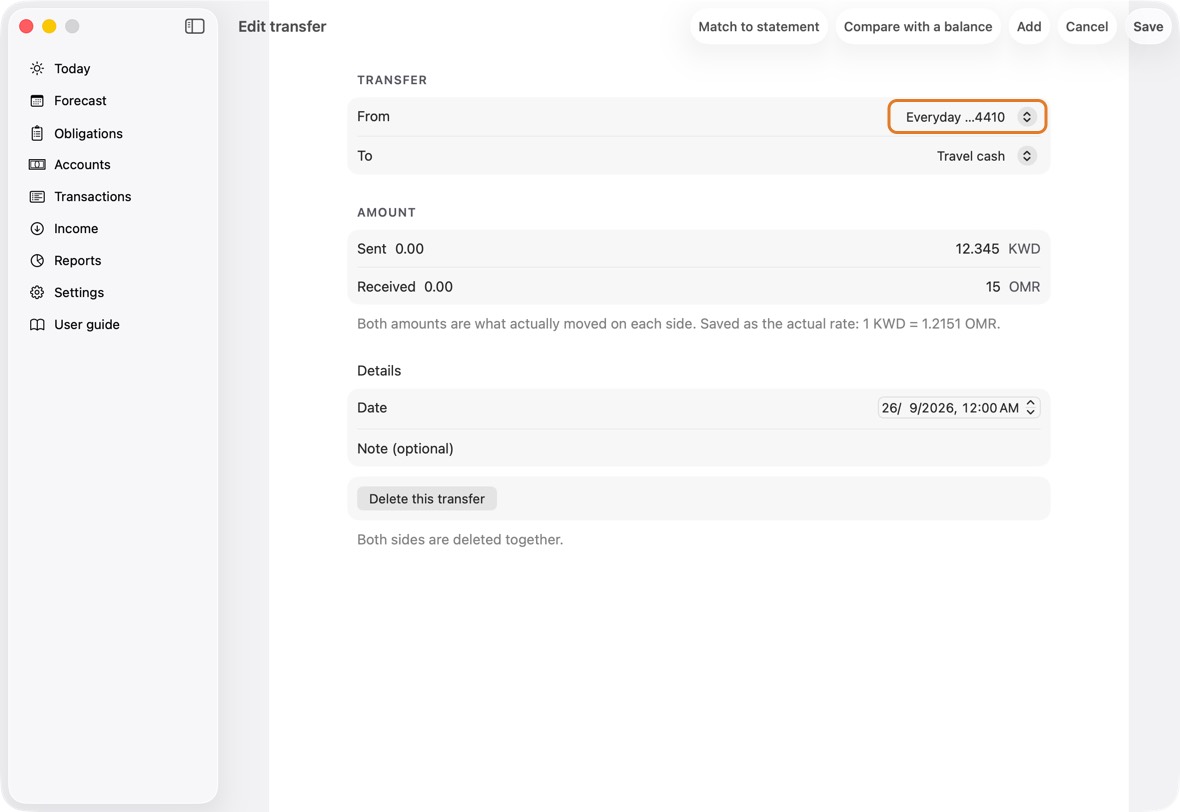Screen dimensions: 1180x812
Task: Click Delete this transfer button
Action: pos(427,499)
